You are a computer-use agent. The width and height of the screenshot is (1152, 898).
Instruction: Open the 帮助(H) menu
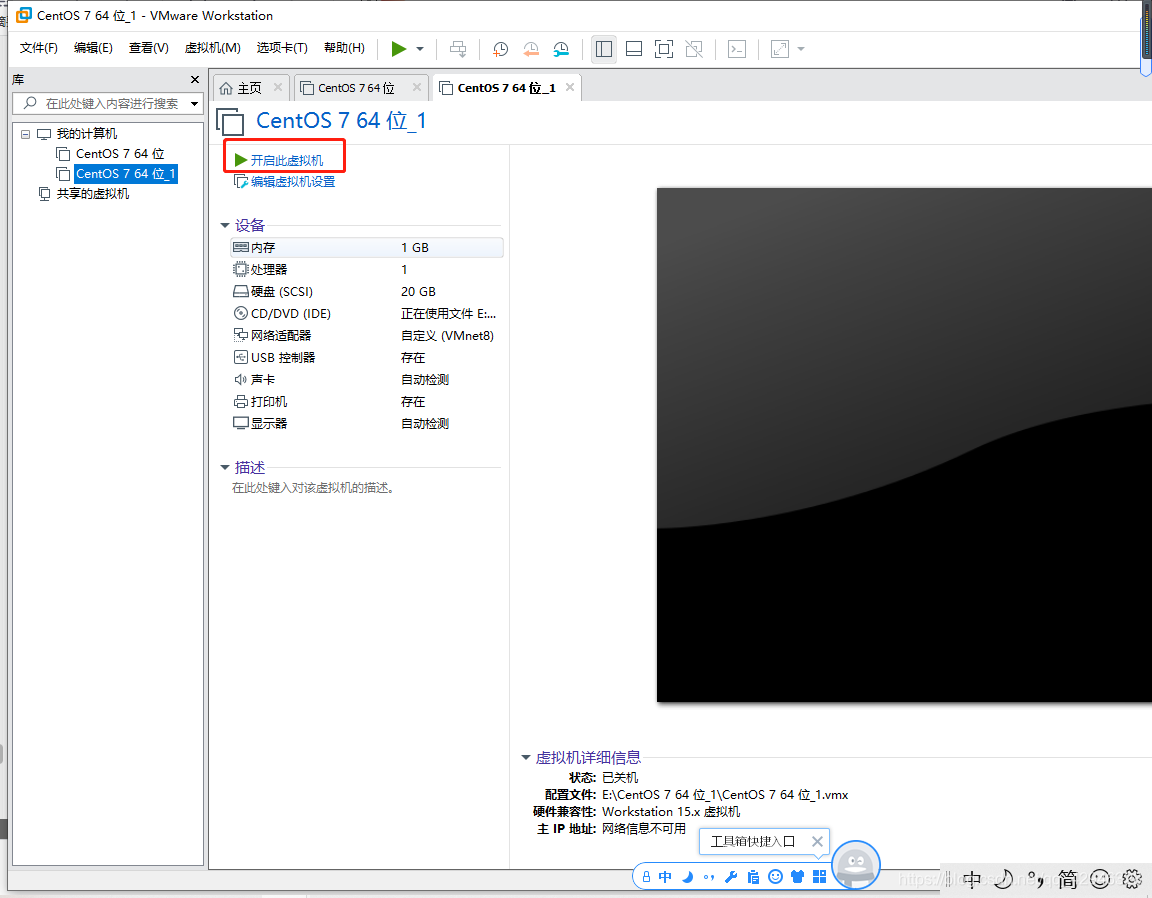pyautogui.click(x=345, y=48)
